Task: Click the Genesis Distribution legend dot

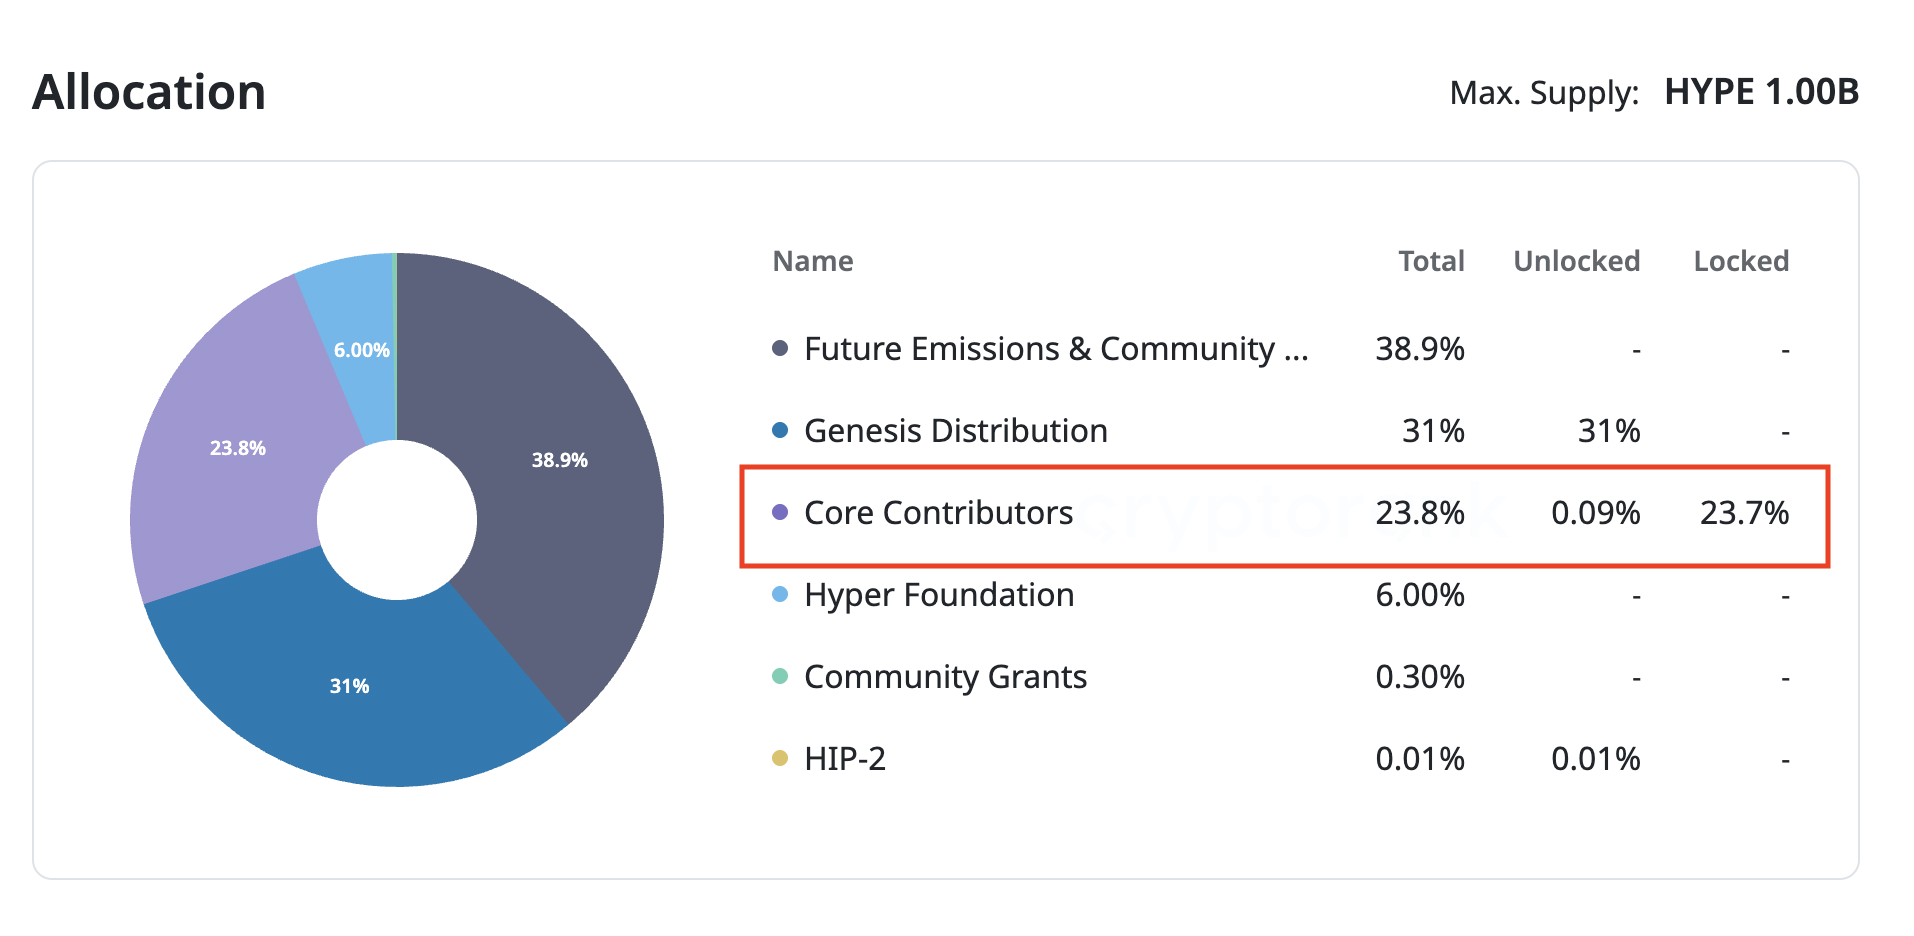Action: click(x=780, y=430)
